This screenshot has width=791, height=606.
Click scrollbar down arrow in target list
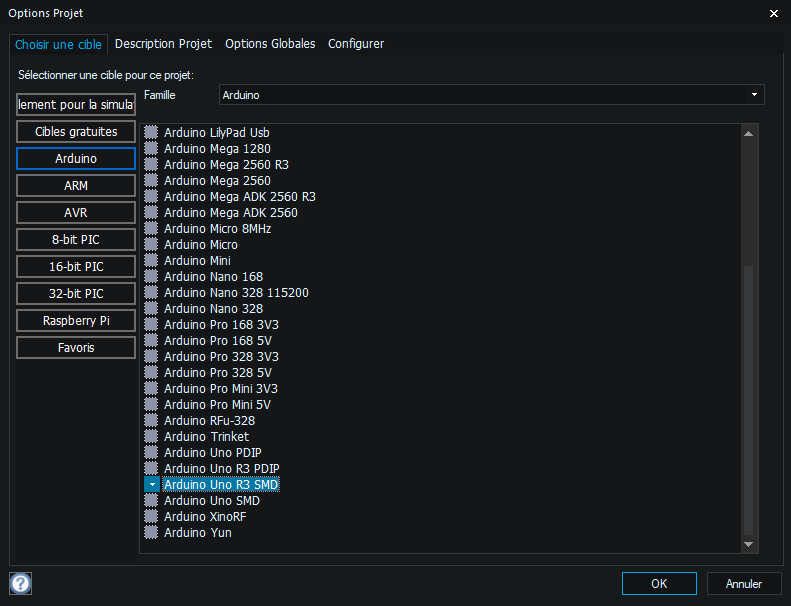pos(749,545)
